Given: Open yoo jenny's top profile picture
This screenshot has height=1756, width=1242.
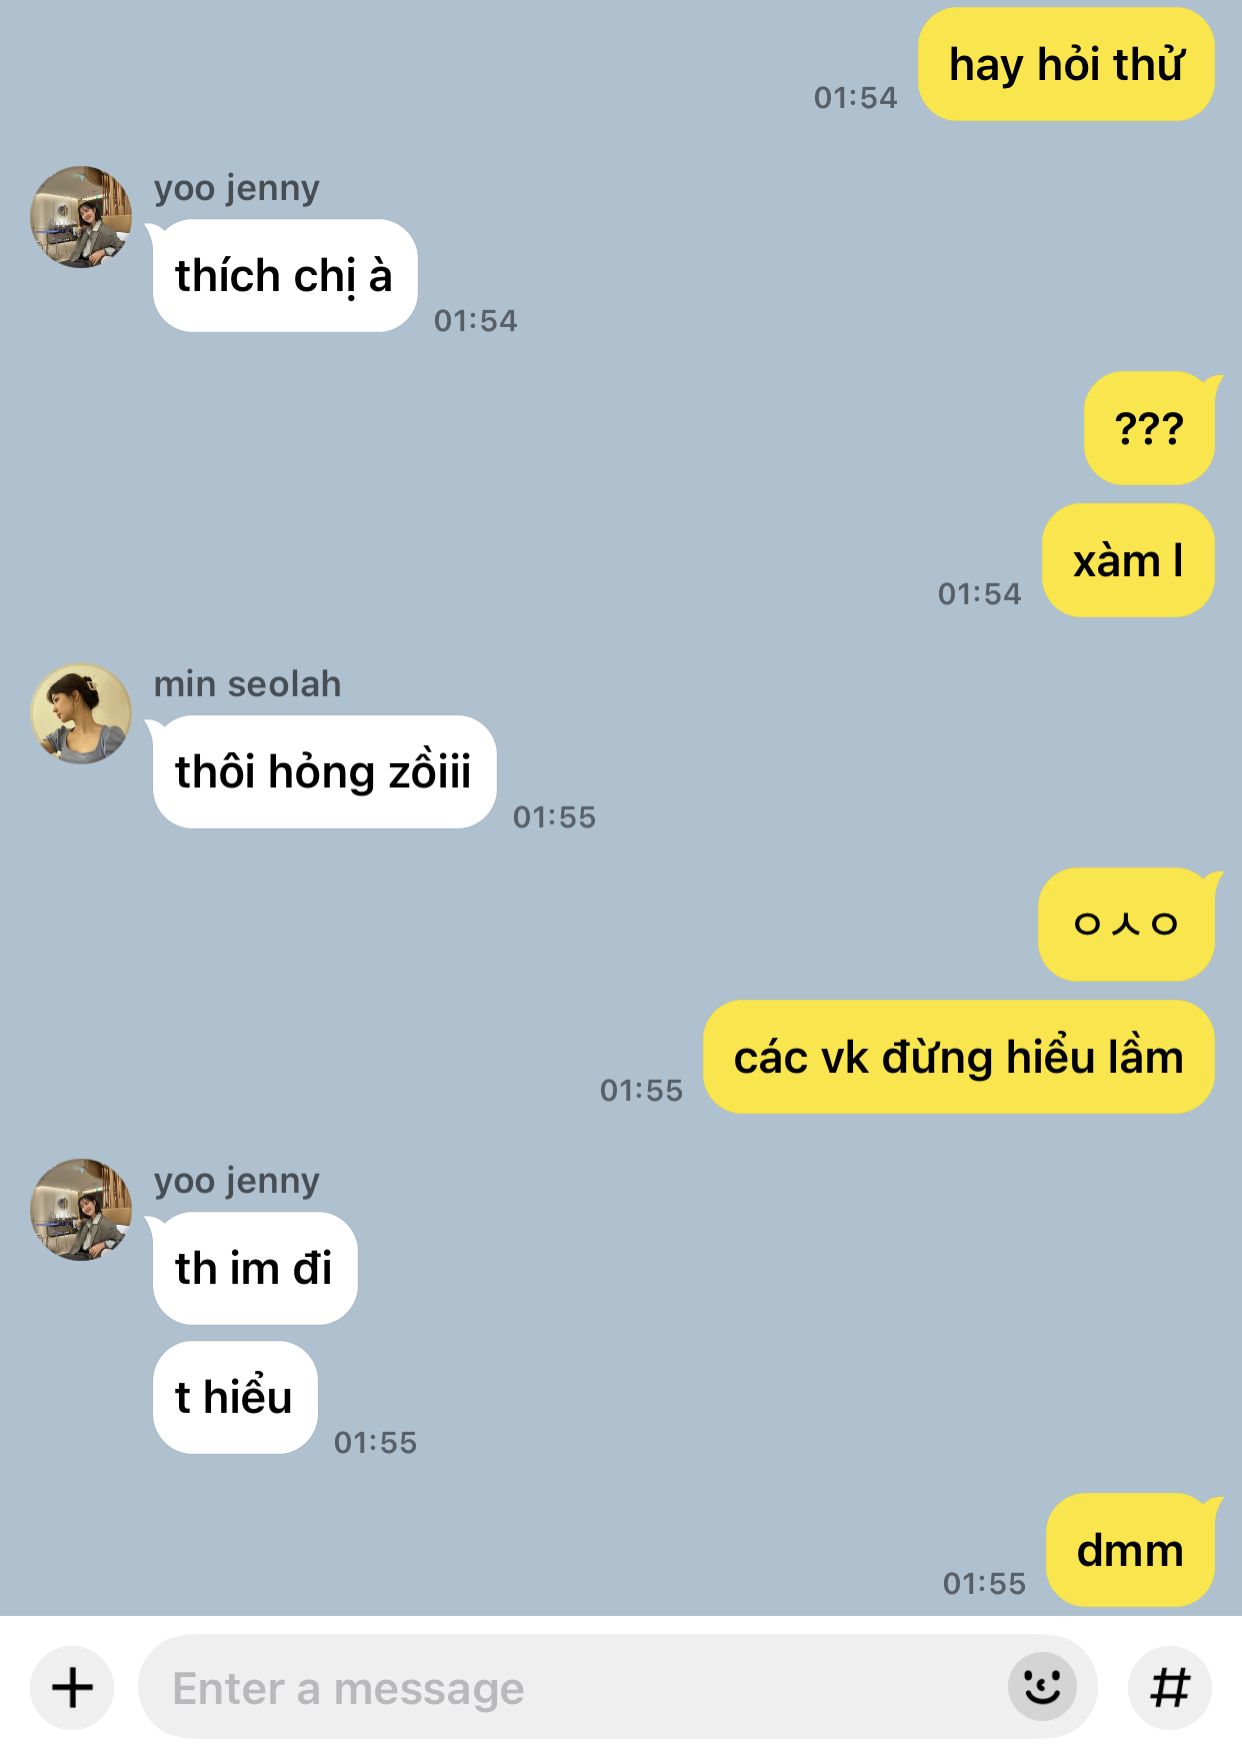Looking at the screenshot, I should click(82, 217).
